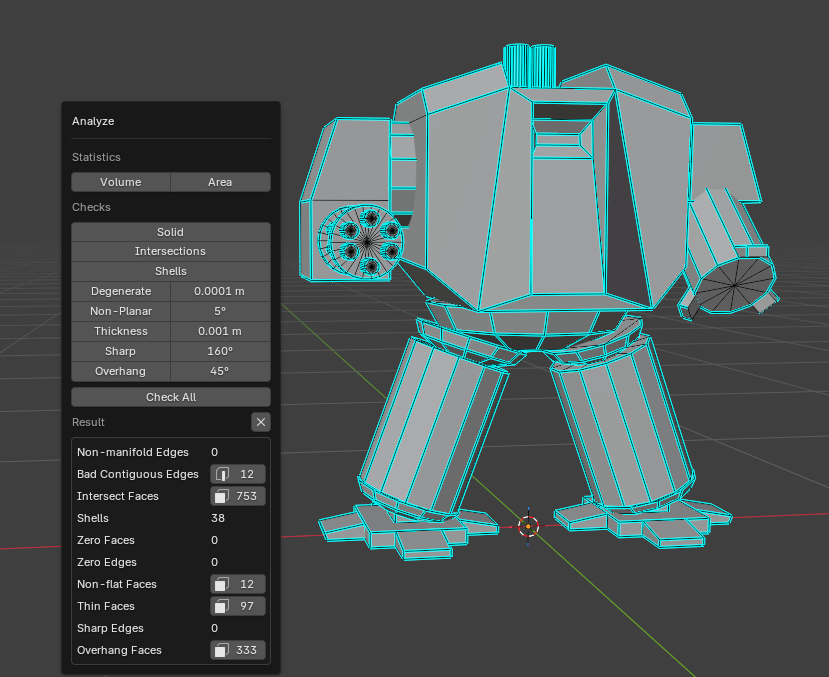
Task: Click the 3D cursor in the viewport
Action: 528,526
